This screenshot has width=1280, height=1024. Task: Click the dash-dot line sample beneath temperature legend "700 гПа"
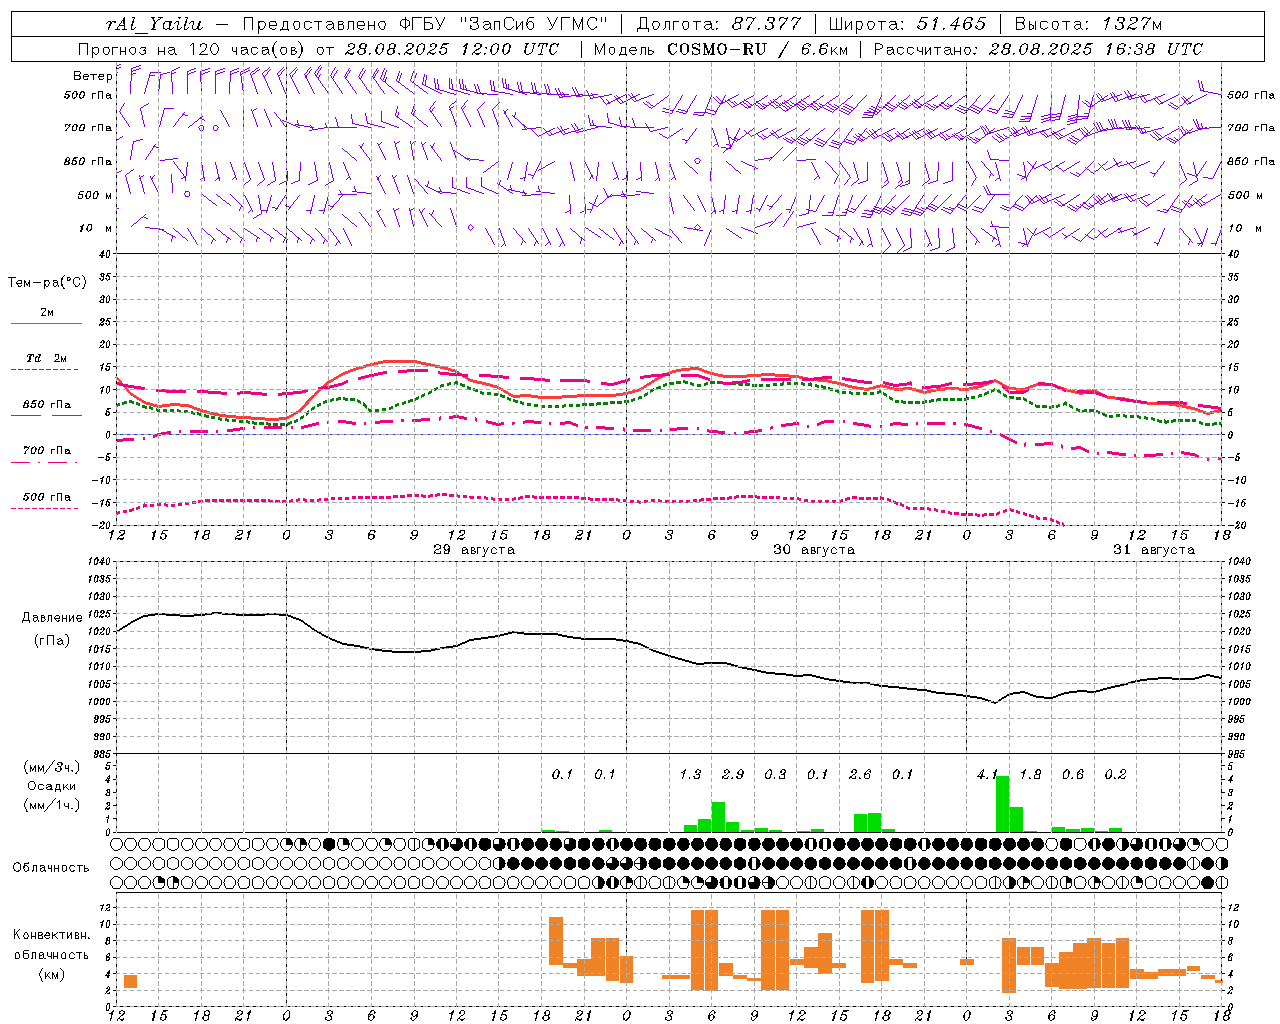(46, 463)
